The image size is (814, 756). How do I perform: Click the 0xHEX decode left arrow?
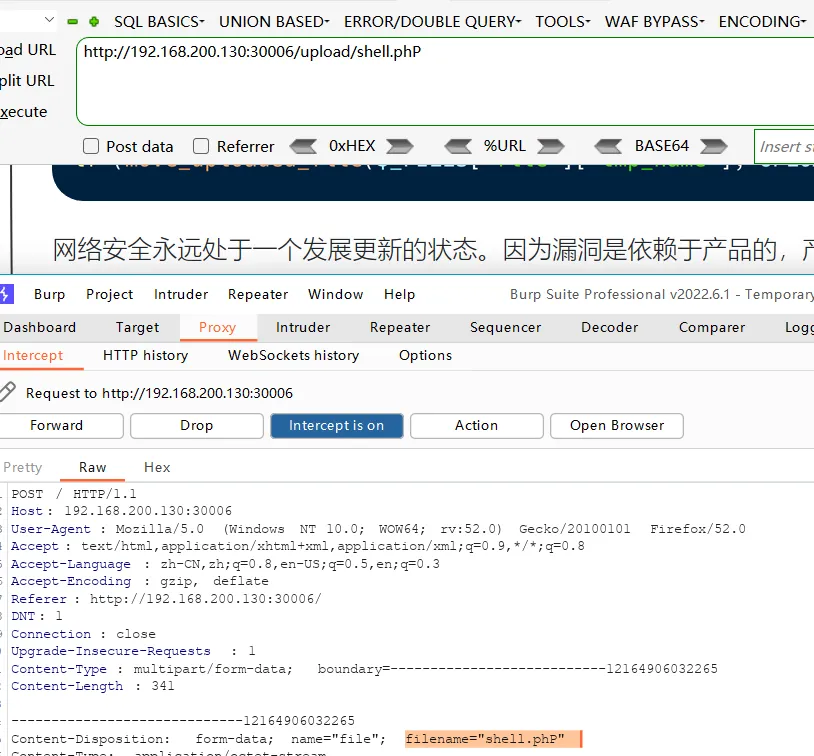303,146
